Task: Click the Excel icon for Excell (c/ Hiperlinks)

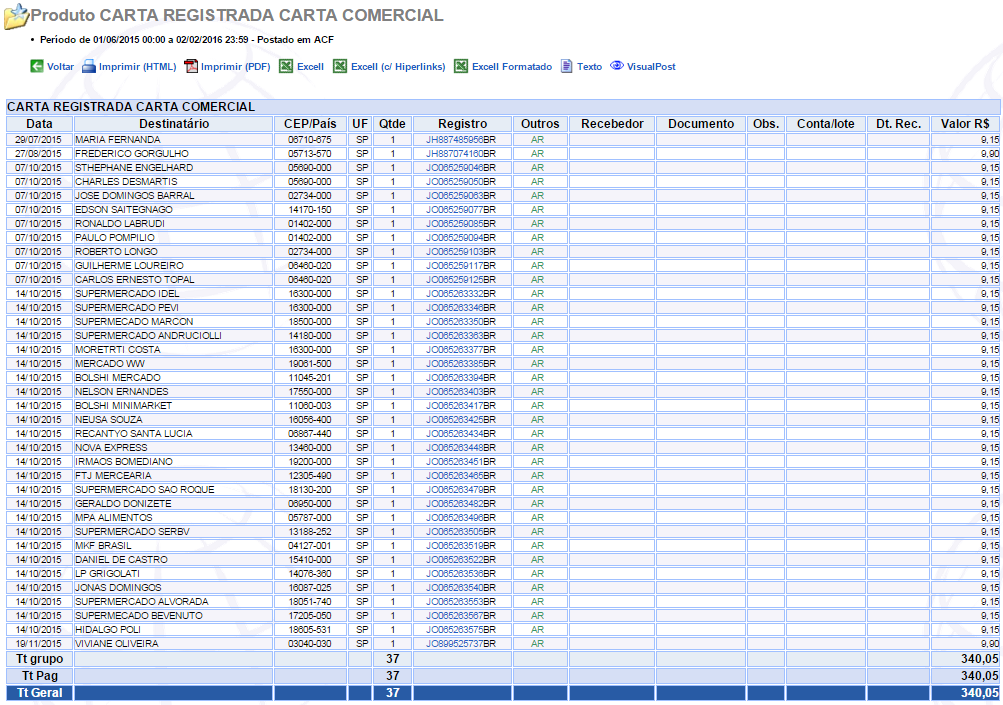Action: click(340, 67)
